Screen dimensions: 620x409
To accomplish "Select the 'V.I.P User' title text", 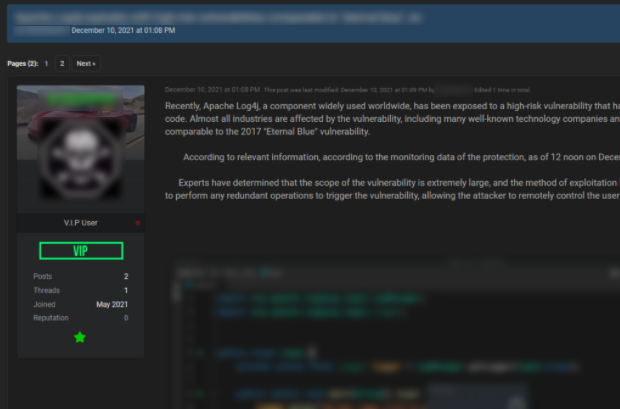I will [81, 223].
